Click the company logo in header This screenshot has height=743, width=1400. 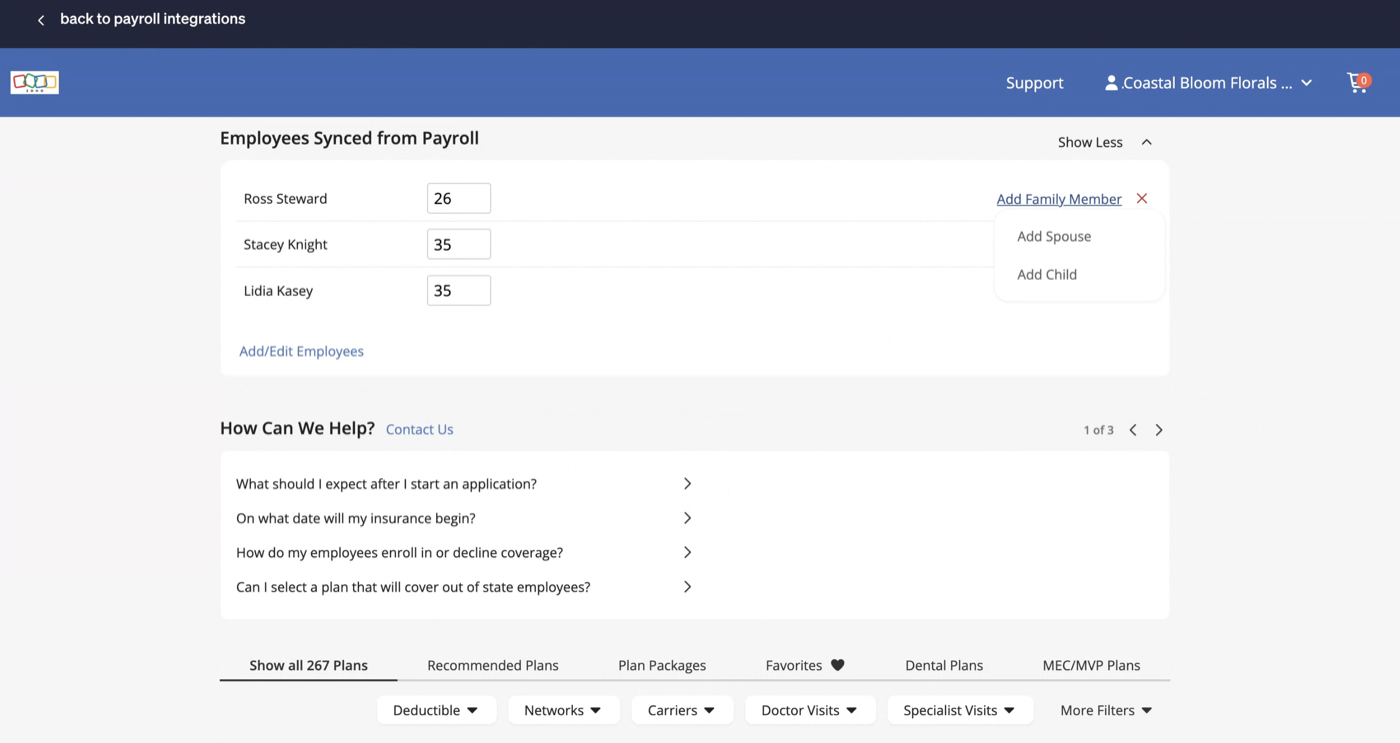pyautogui.click(x=35, y=82)
